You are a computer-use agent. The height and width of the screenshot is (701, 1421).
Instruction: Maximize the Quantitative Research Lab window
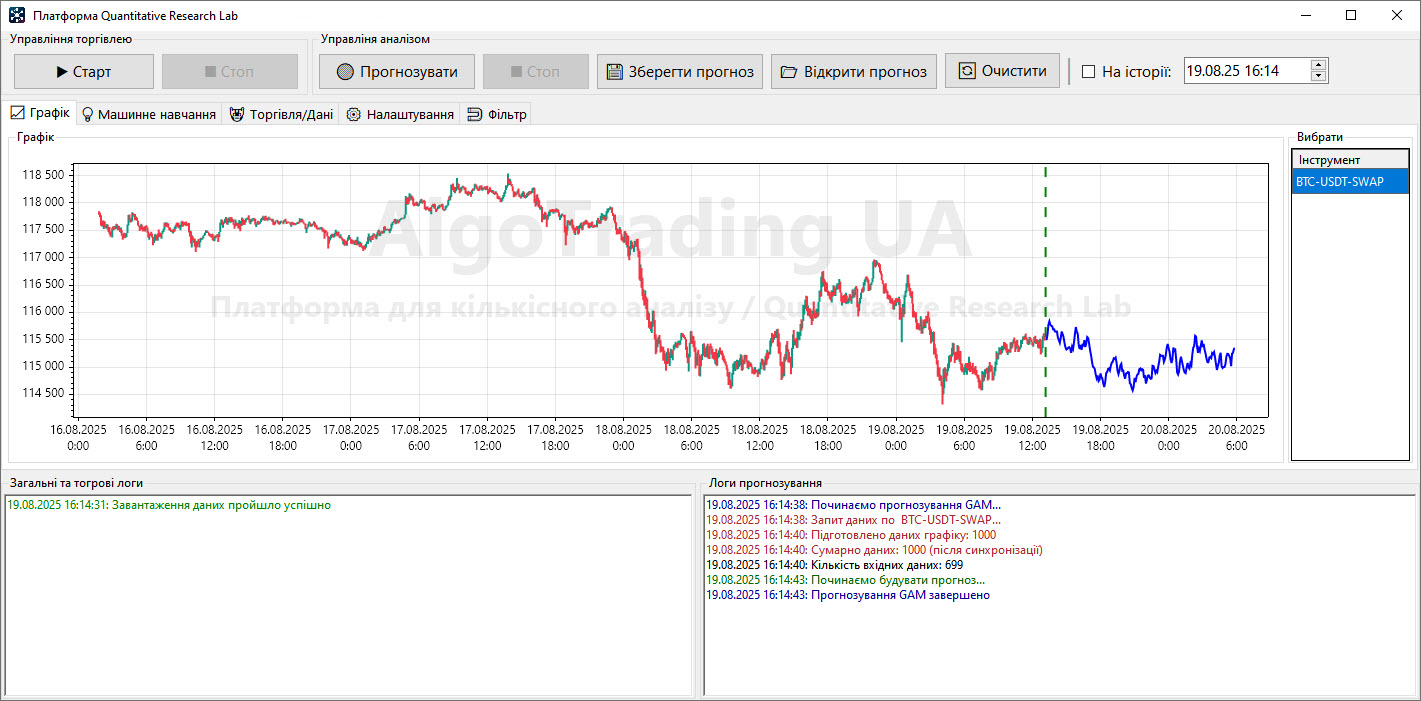(x=1351, y=16)
